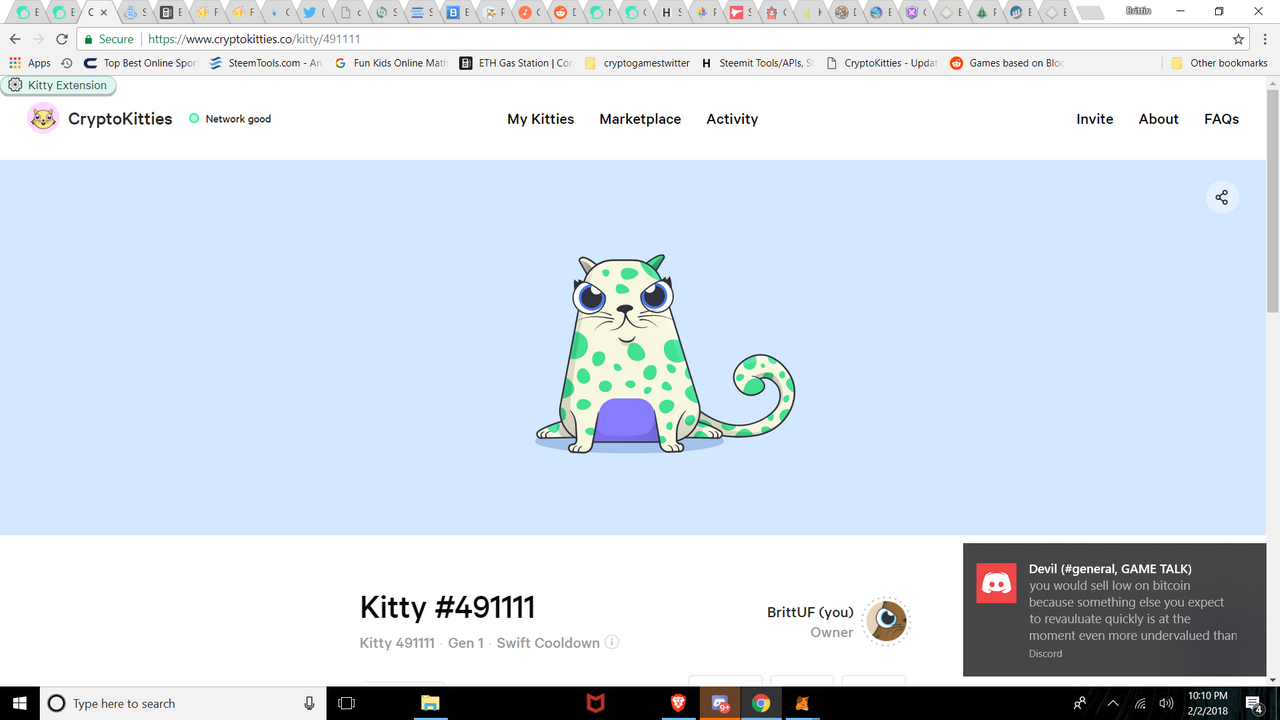Open the cryptogamestwitter bookmark folder
This screenshot has width=1280, height=720.
(637, 63)
